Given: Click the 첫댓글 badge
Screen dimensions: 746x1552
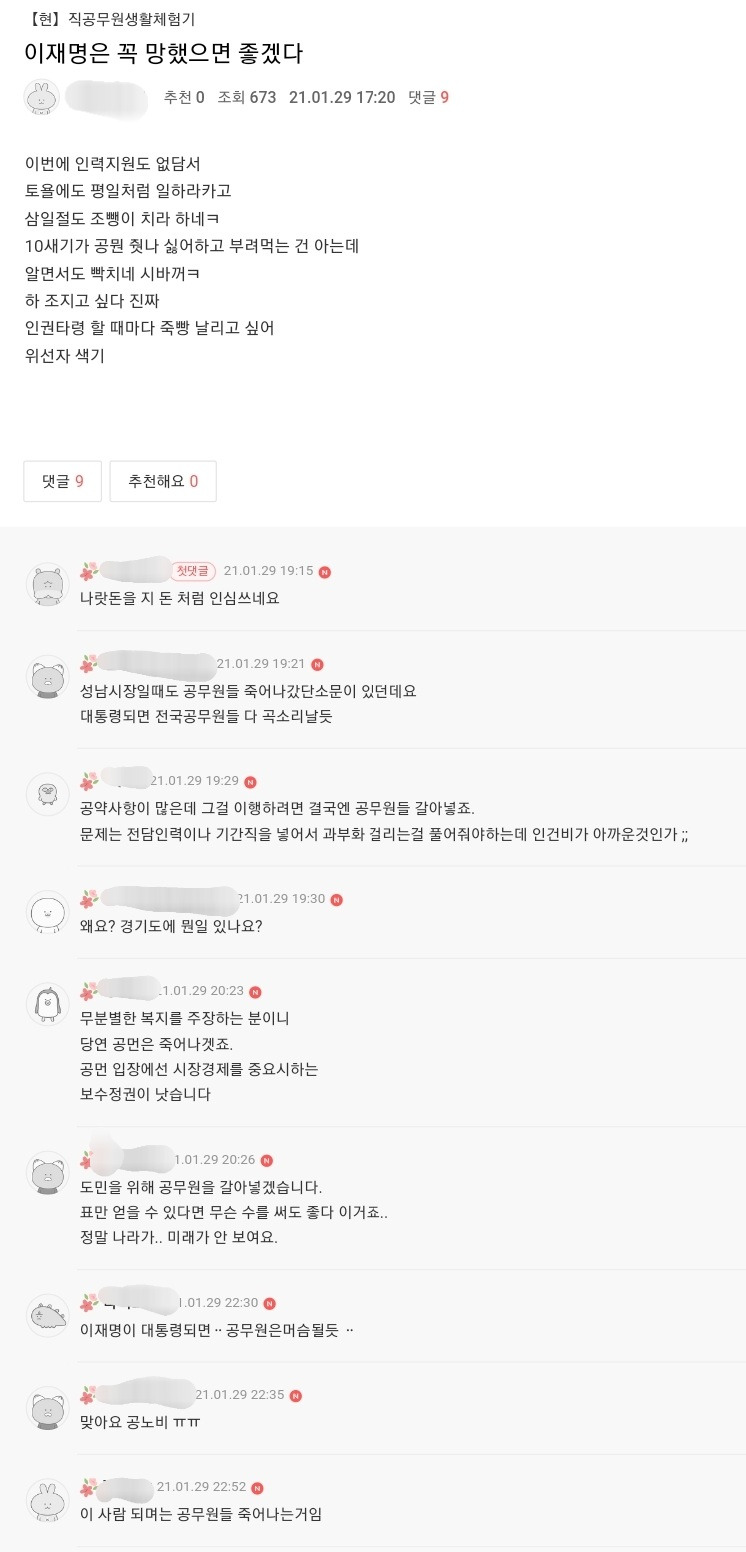Looking at the screenshot, I should click(x=193, y=571).
